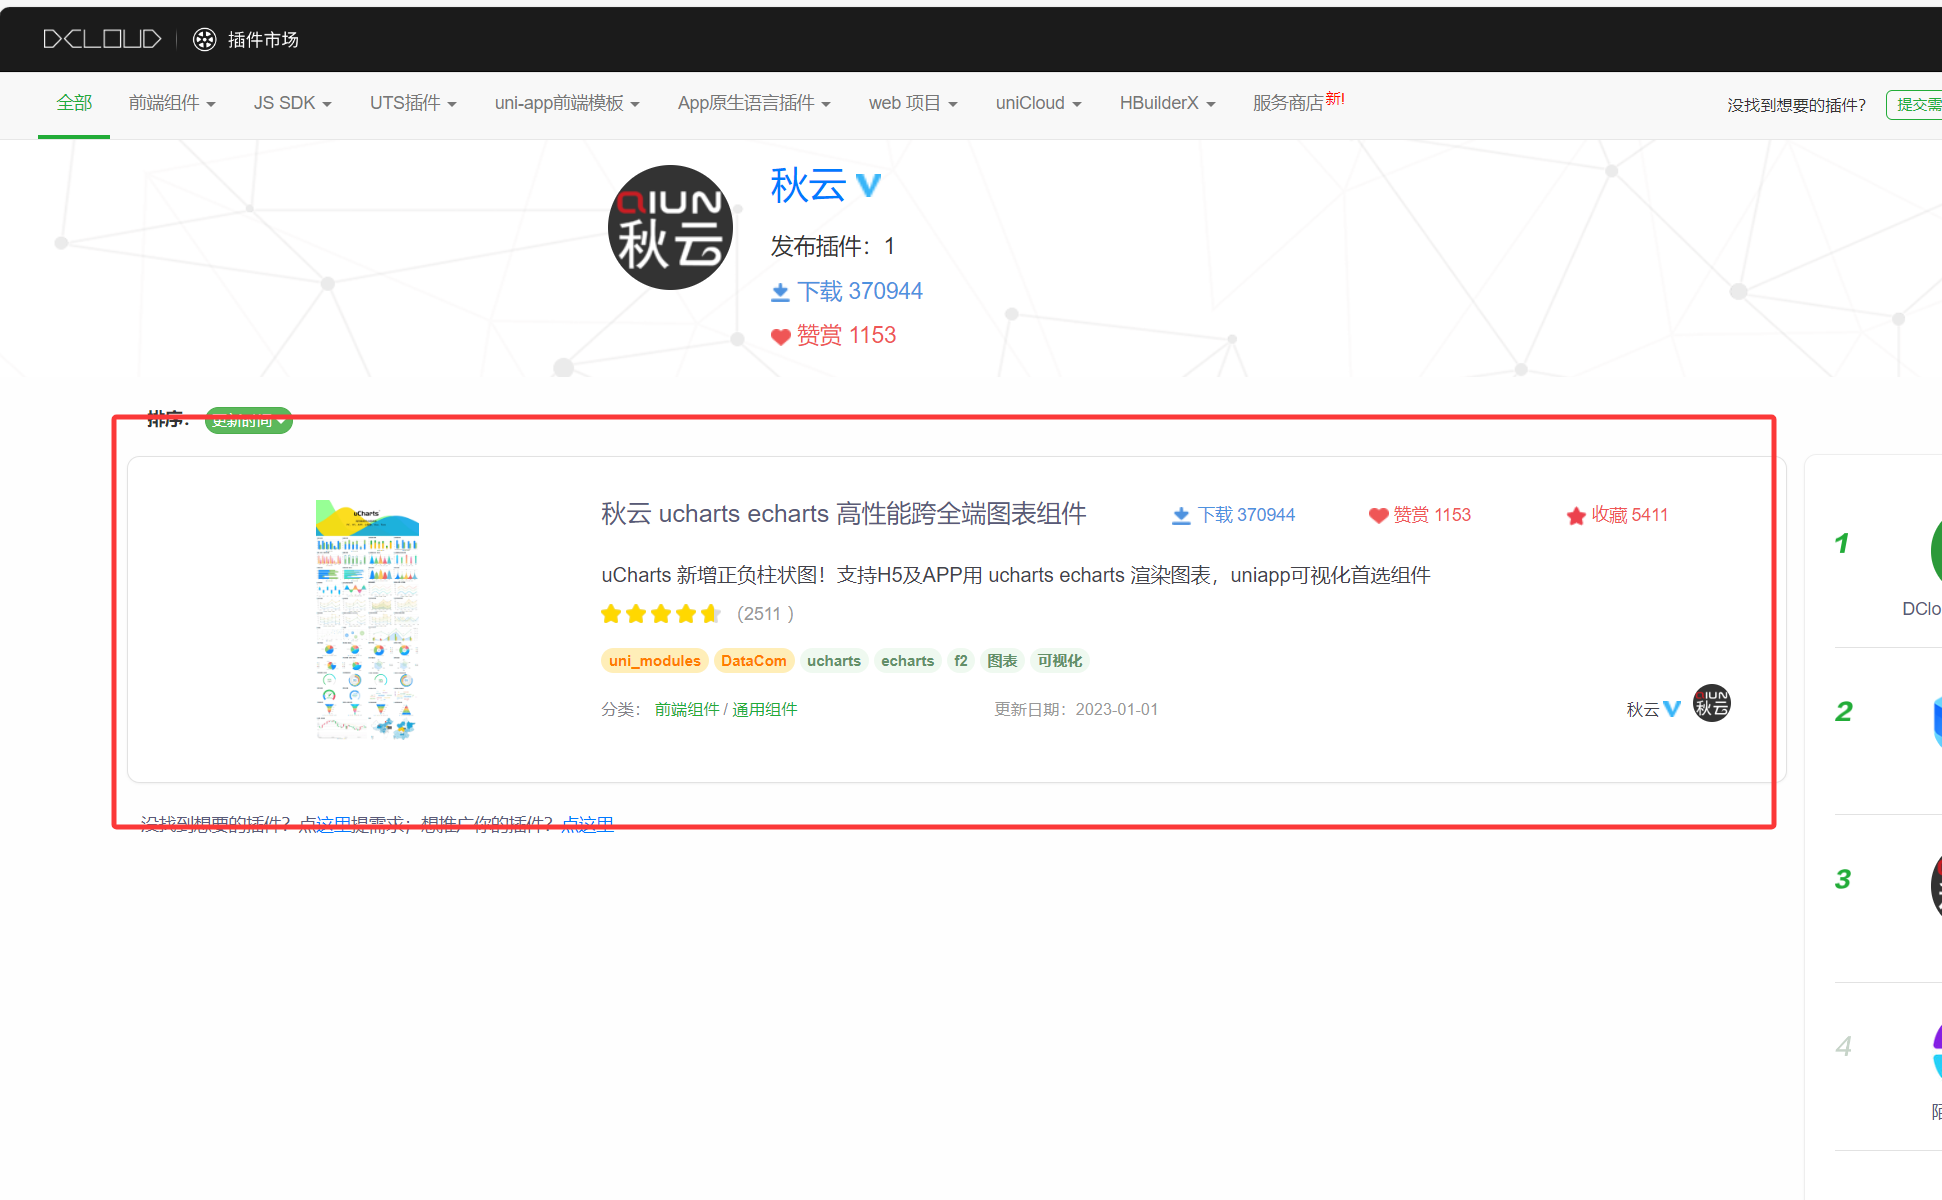Click the 收藏 5411 count

click(1630, 515)
